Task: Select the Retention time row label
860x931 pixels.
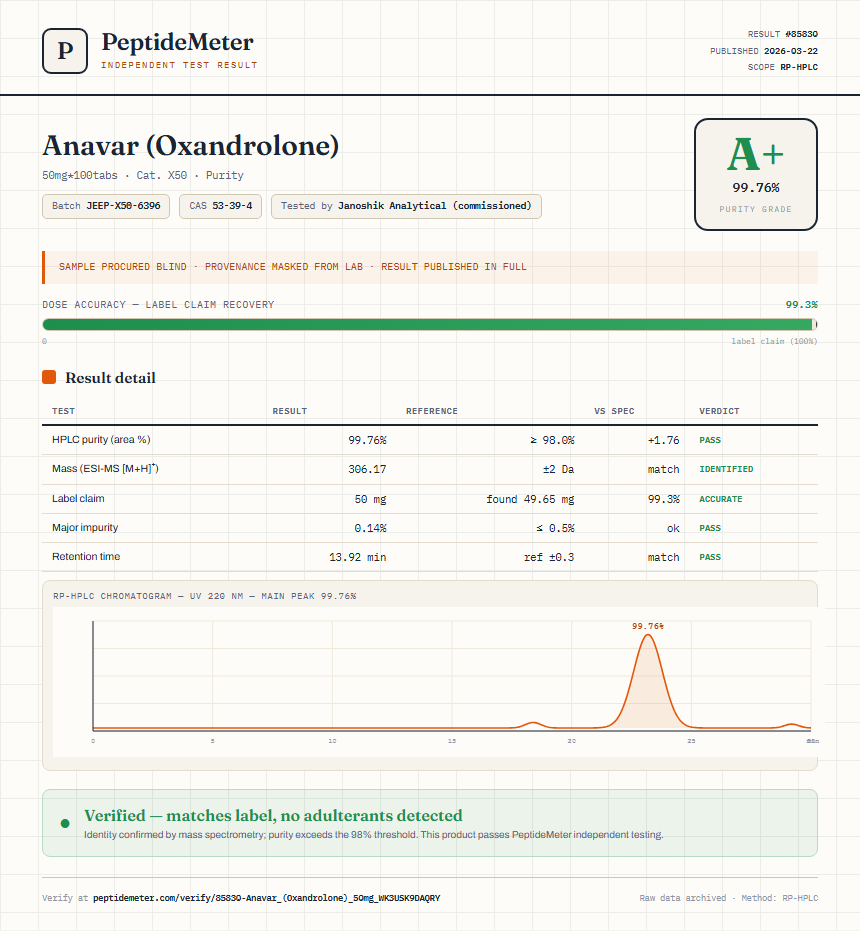Action: (x=86, y=556)
